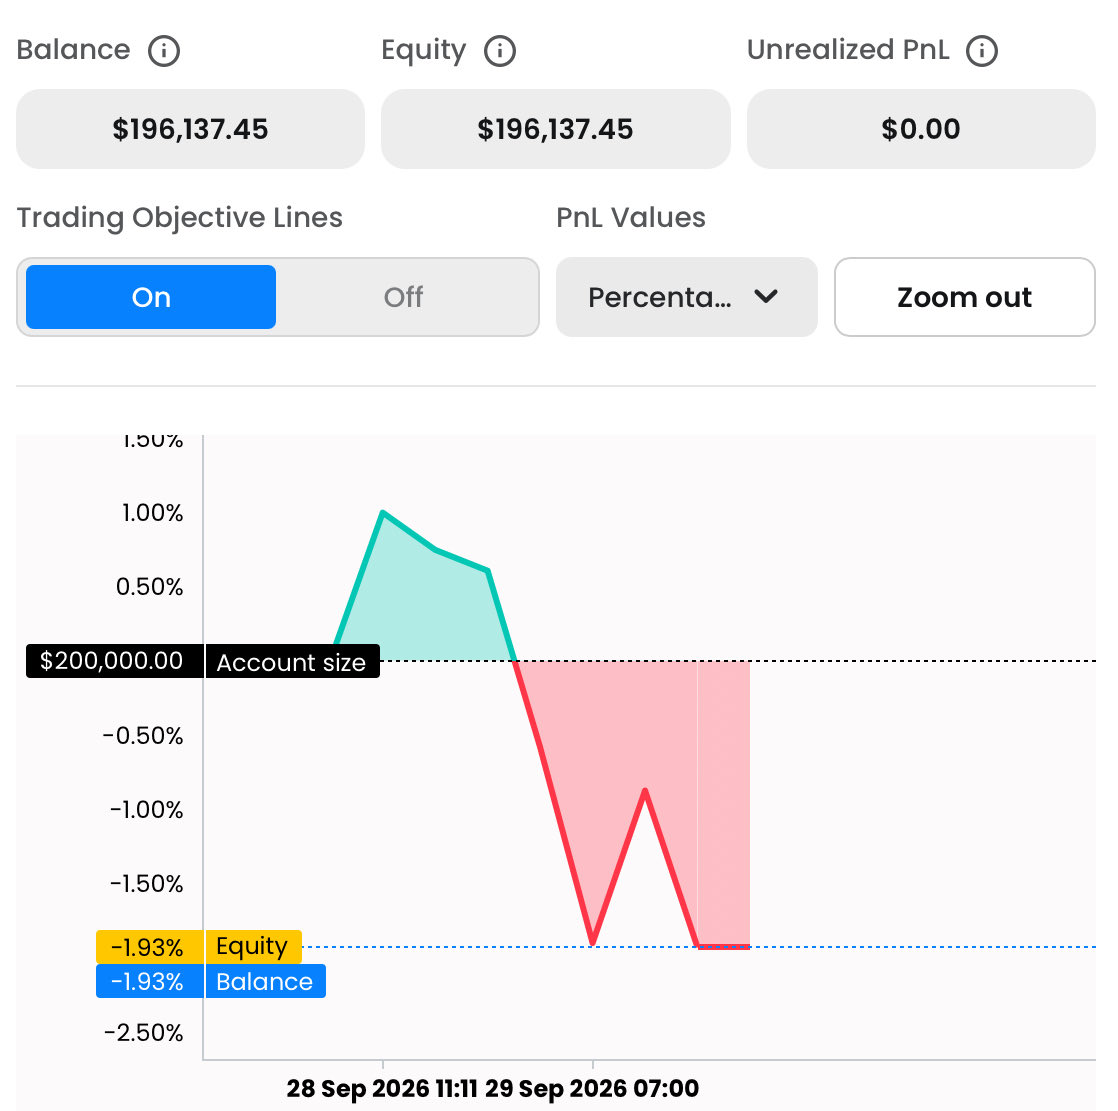
Task: Turn Trading Objective Lines Off
Action: pyautogui.click(x=404, y=297)
